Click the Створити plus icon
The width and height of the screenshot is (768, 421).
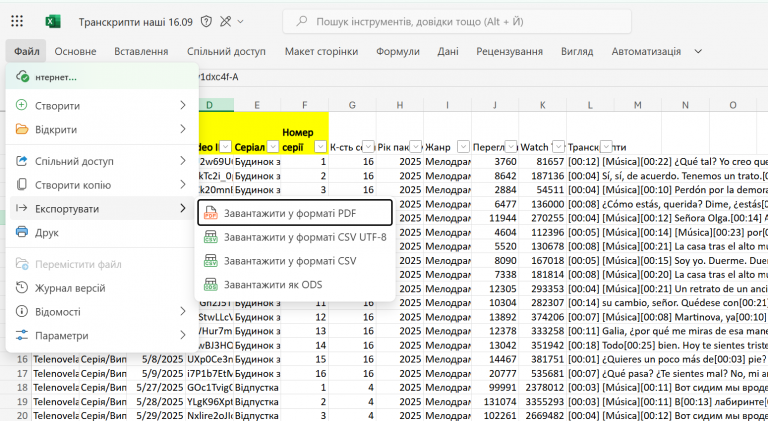[x=22, y=105]
